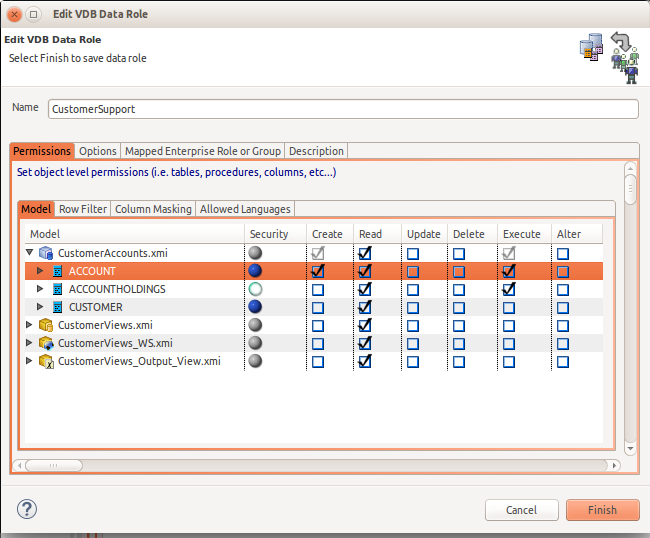Enable Alter permission for CustomerAccounts.xmi
Screen dimensions: 650x538
click(x=563, y=254)
